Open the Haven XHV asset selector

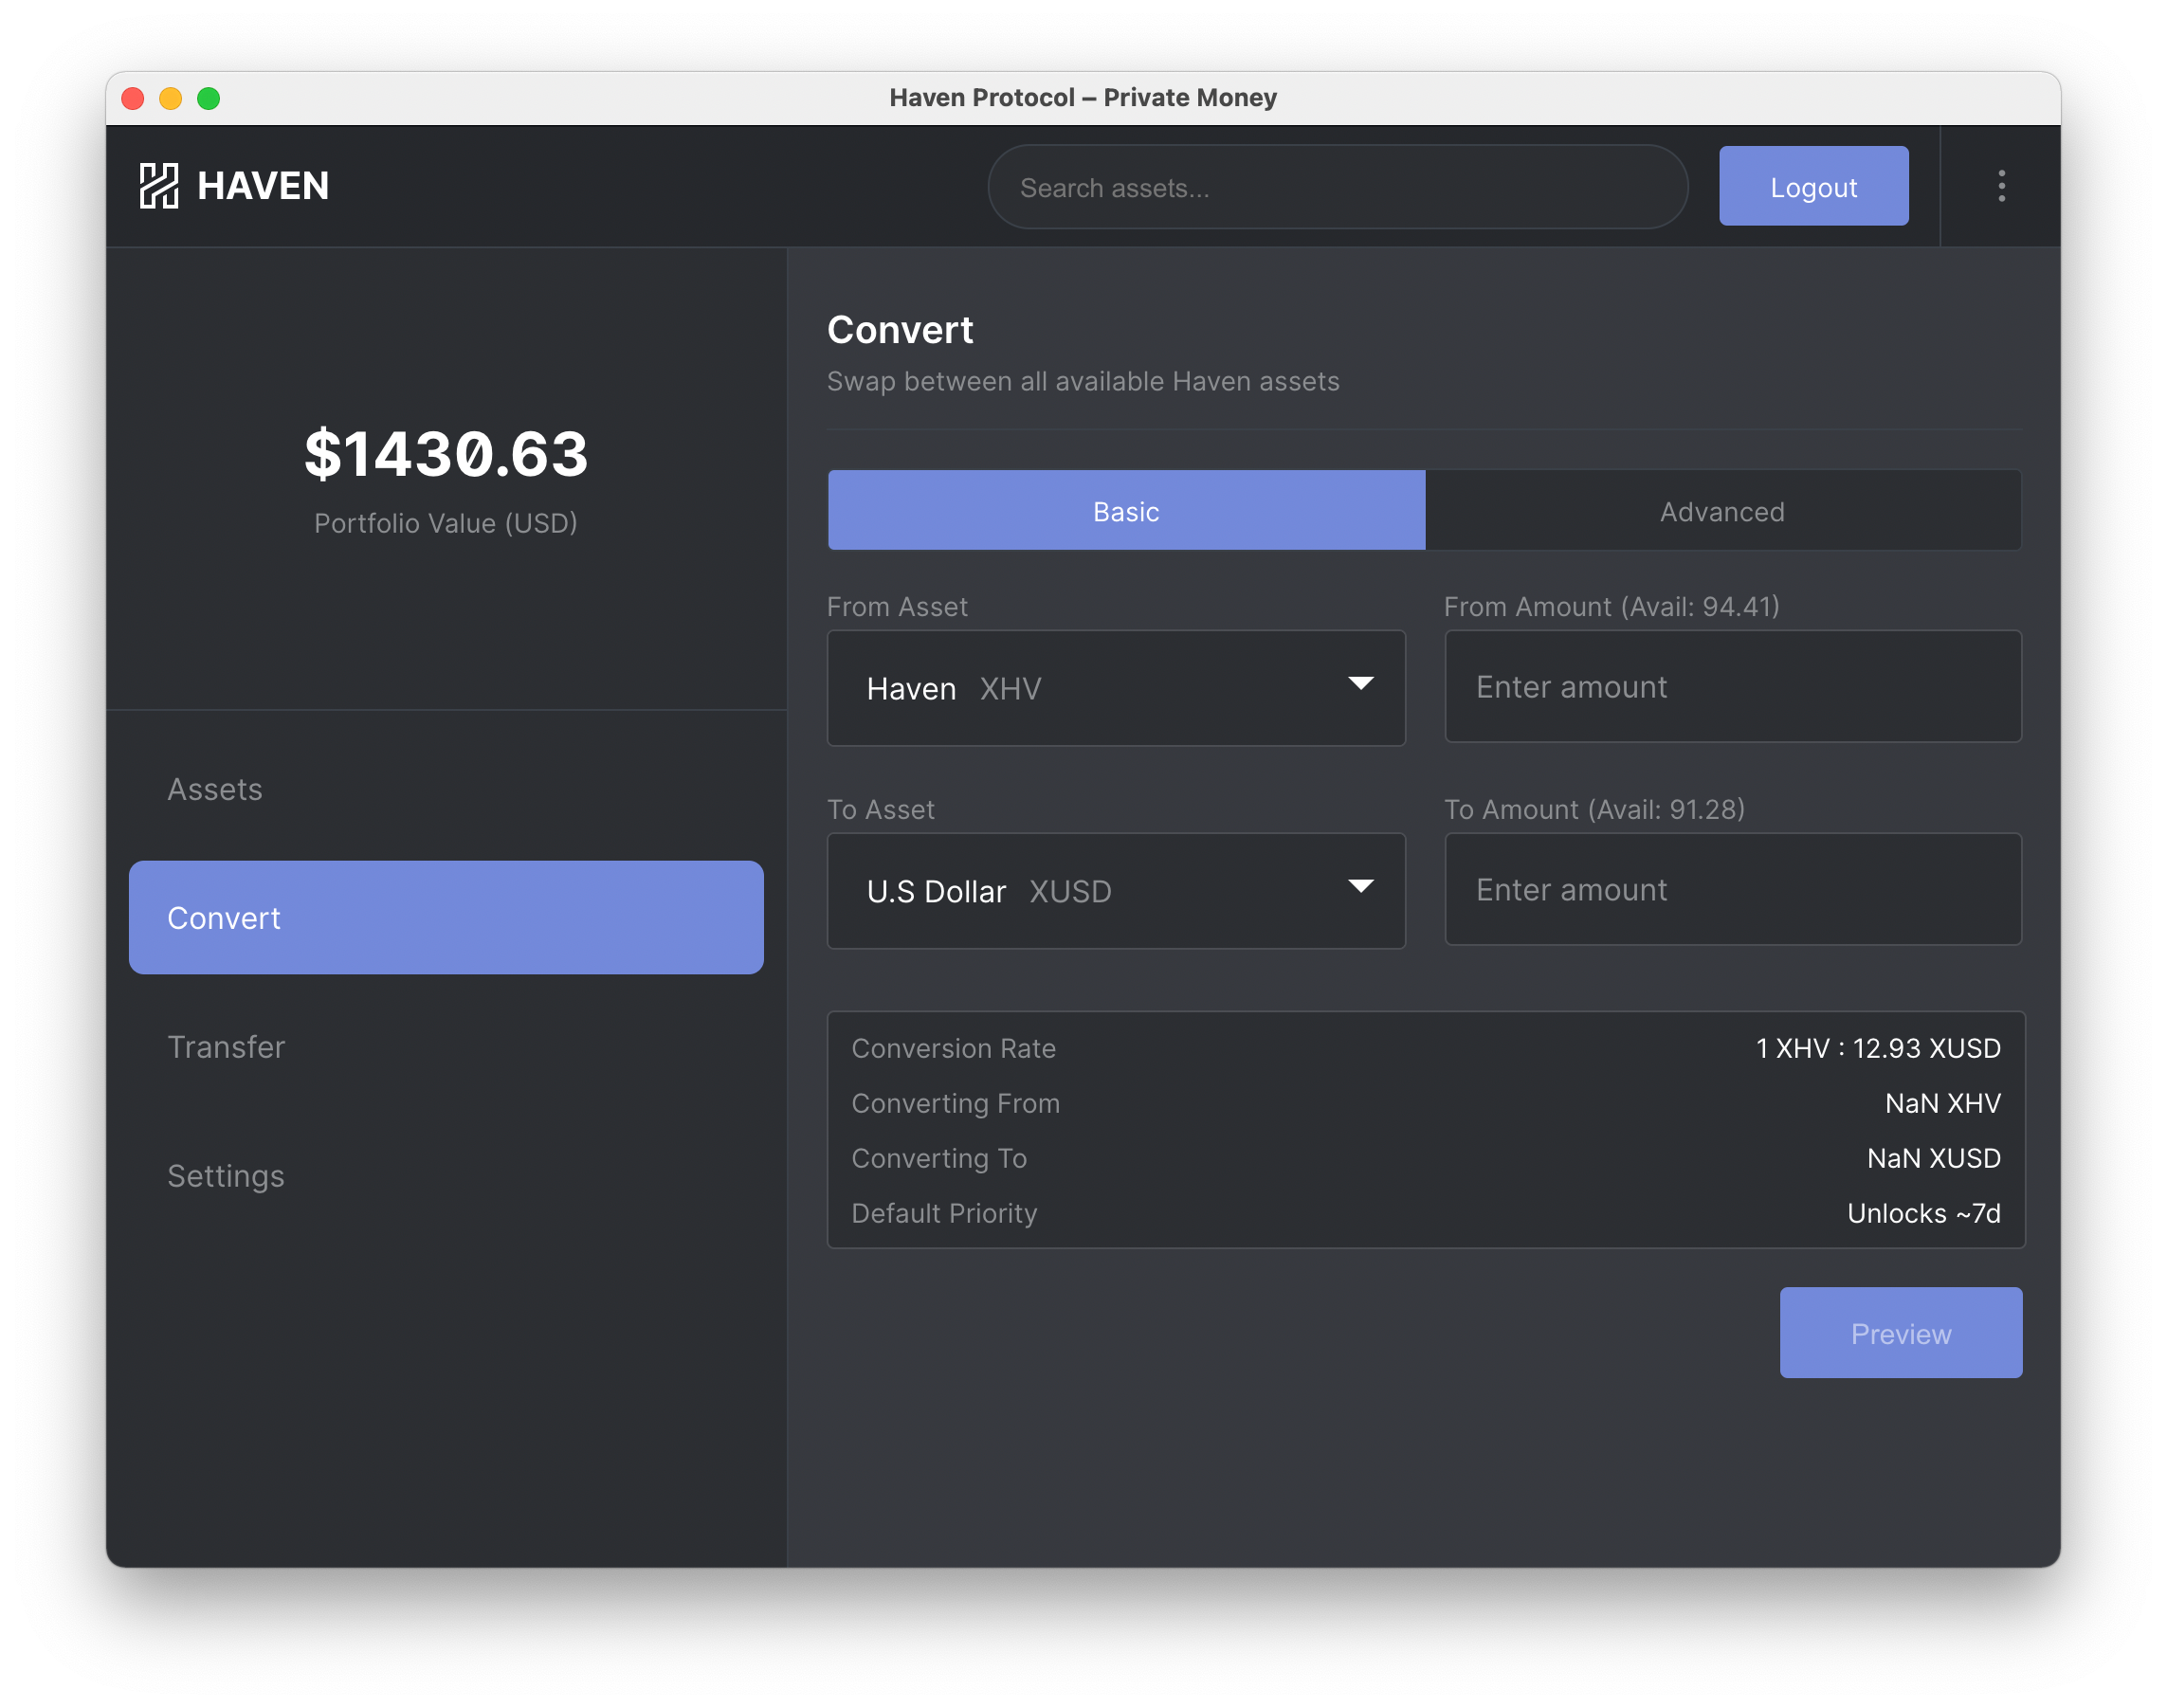click(x=1116, y=688)
